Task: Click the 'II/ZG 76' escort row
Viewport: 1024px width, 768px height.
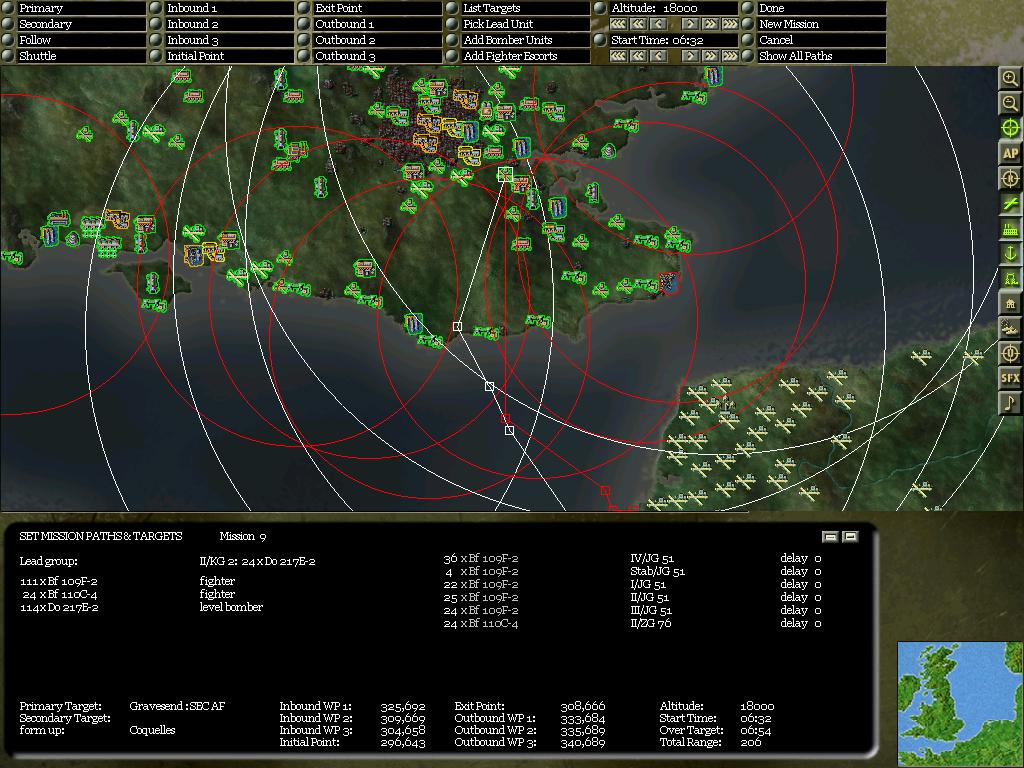Action: [x=632, y=623]
